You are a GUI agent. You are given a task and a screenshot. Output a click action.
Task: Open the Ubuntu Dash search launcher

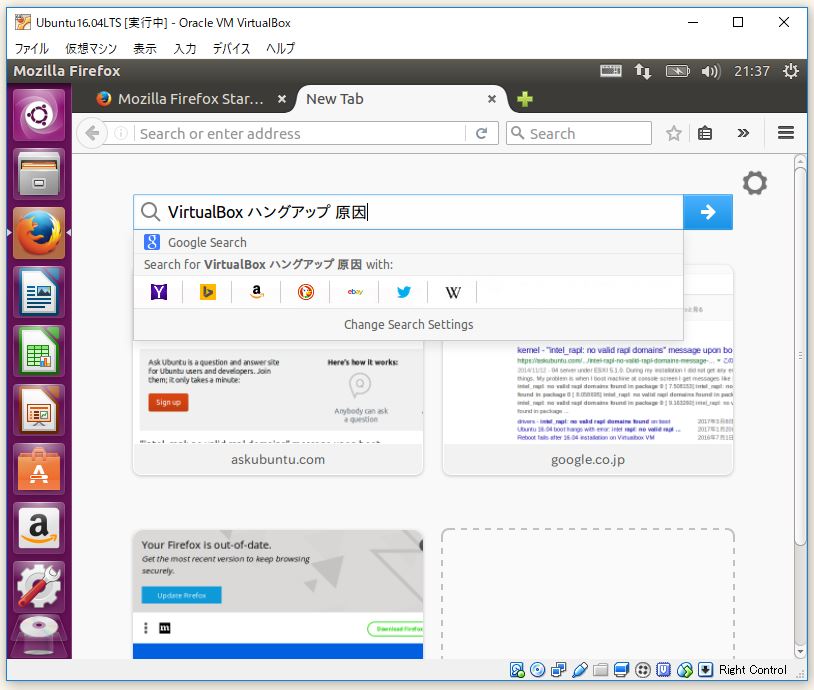[x=39, y=115]
